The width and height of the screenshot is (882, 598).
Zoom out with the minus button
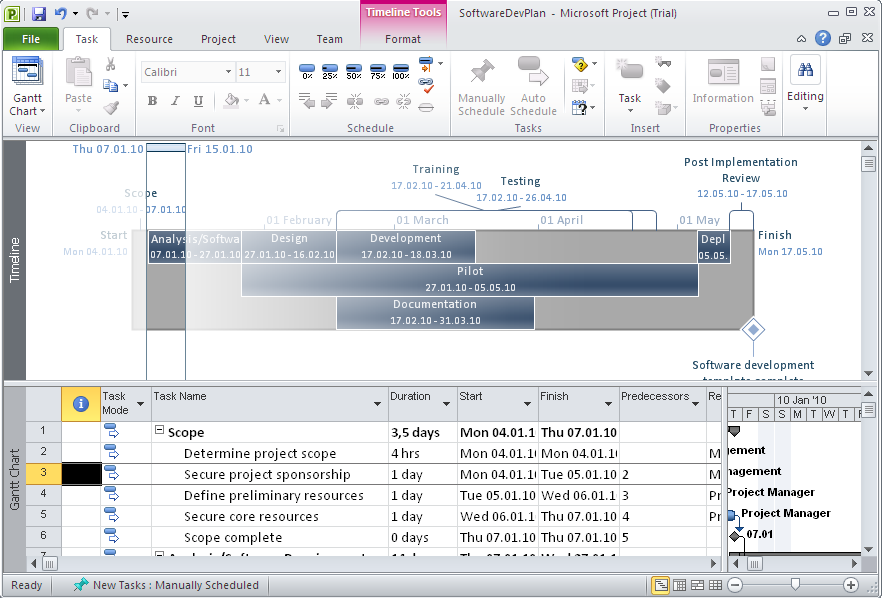click(x=735, y=584)
